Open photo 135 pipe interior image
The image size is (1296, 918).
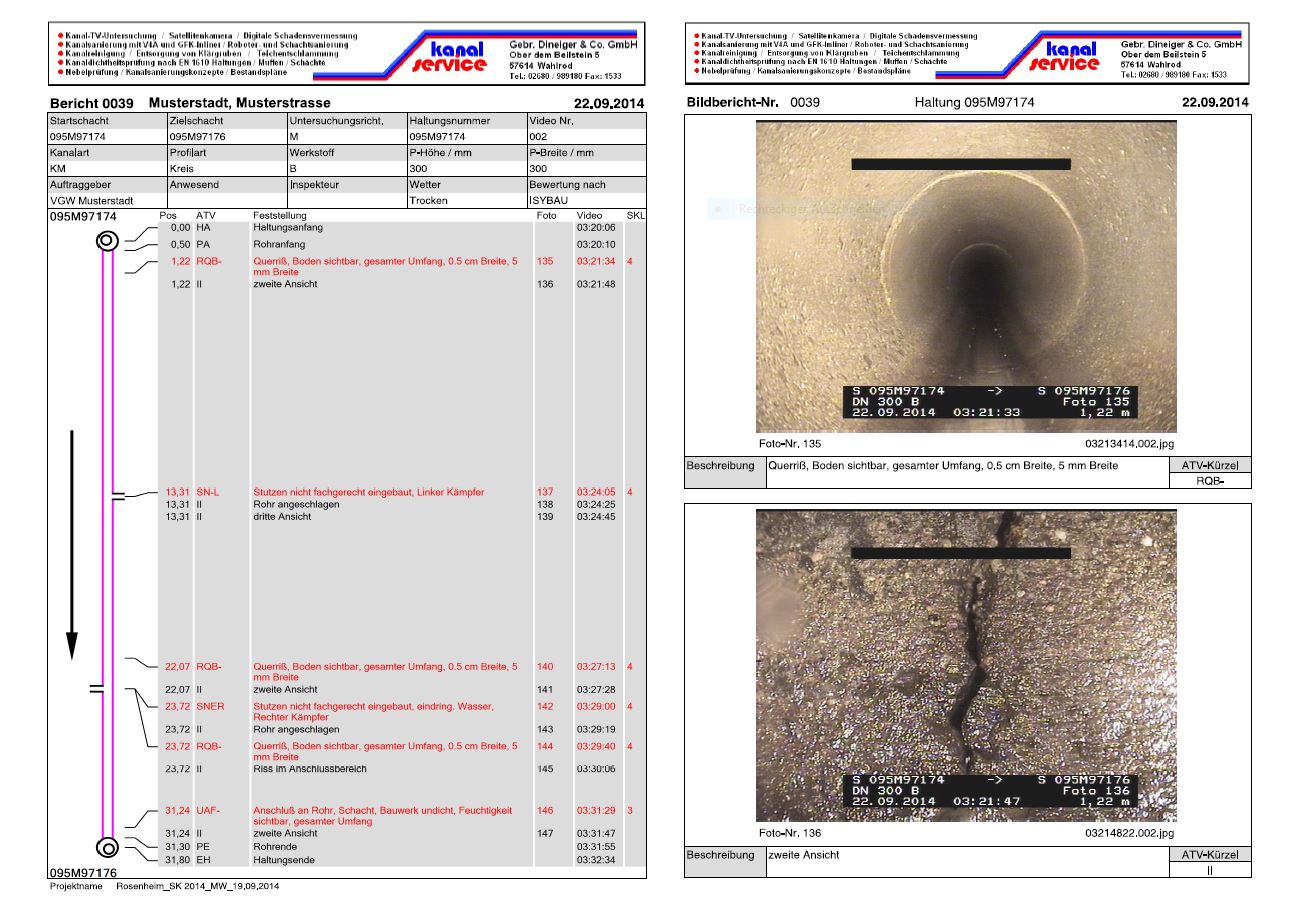point(966,276)
